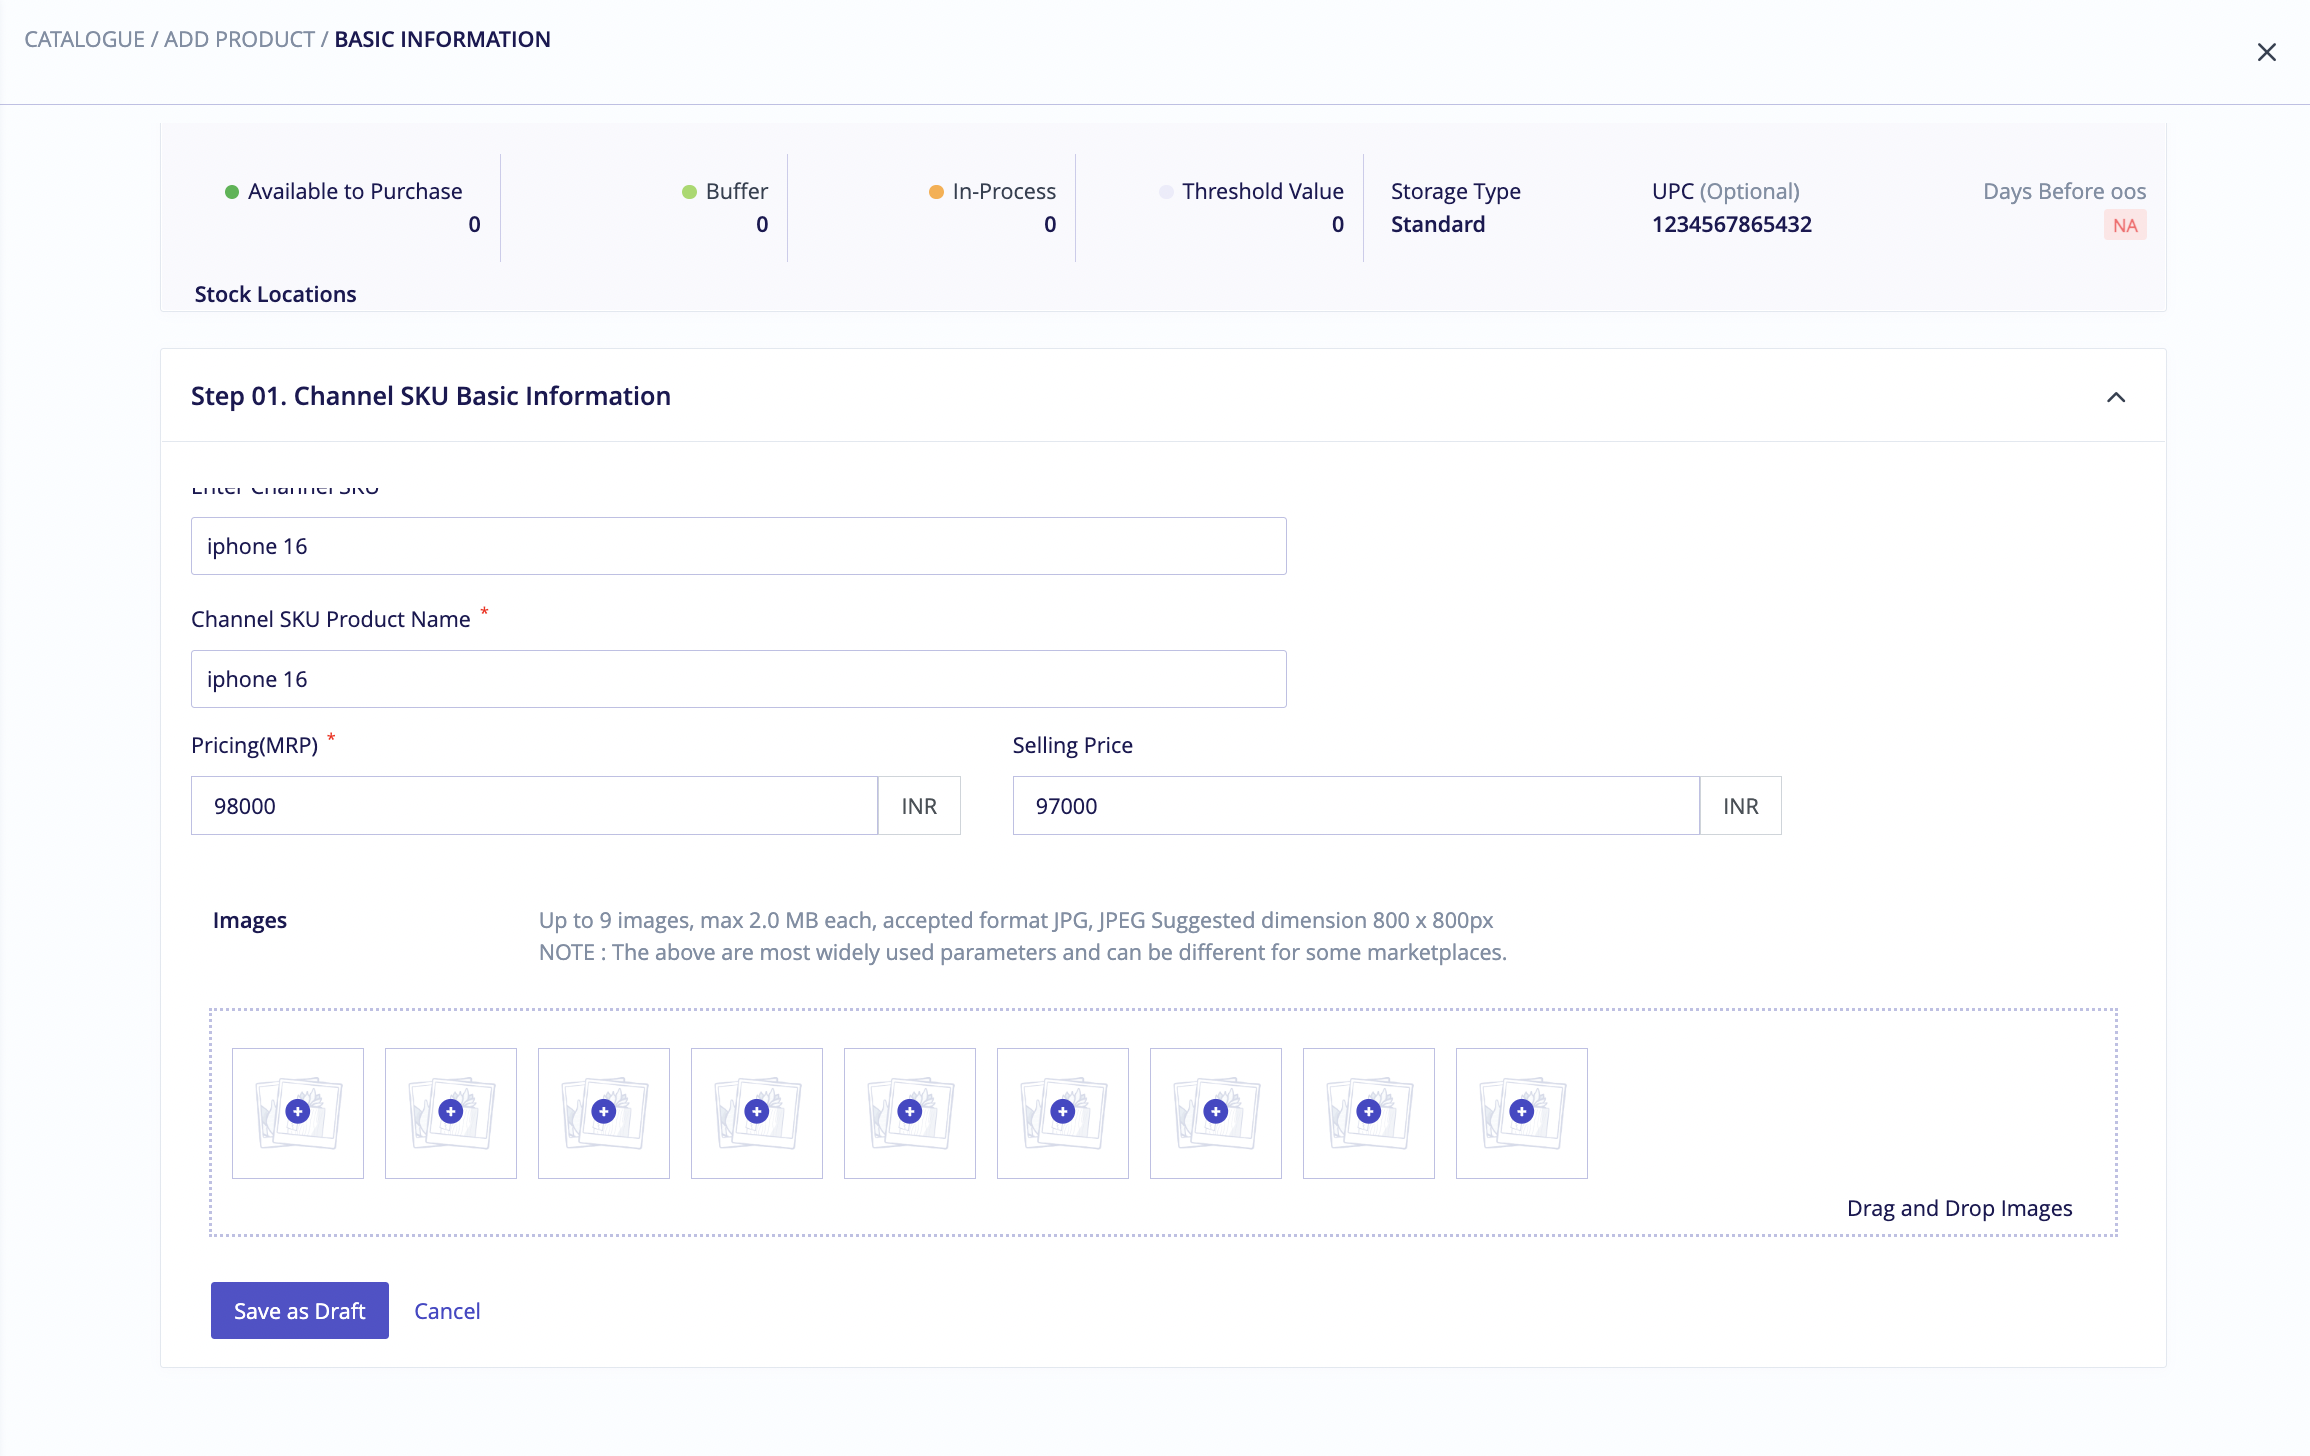The height and width of the screenshot is (1456, 2310).
Task: Click the Drag and Drop Images area
Action: coord(1959,1207)
